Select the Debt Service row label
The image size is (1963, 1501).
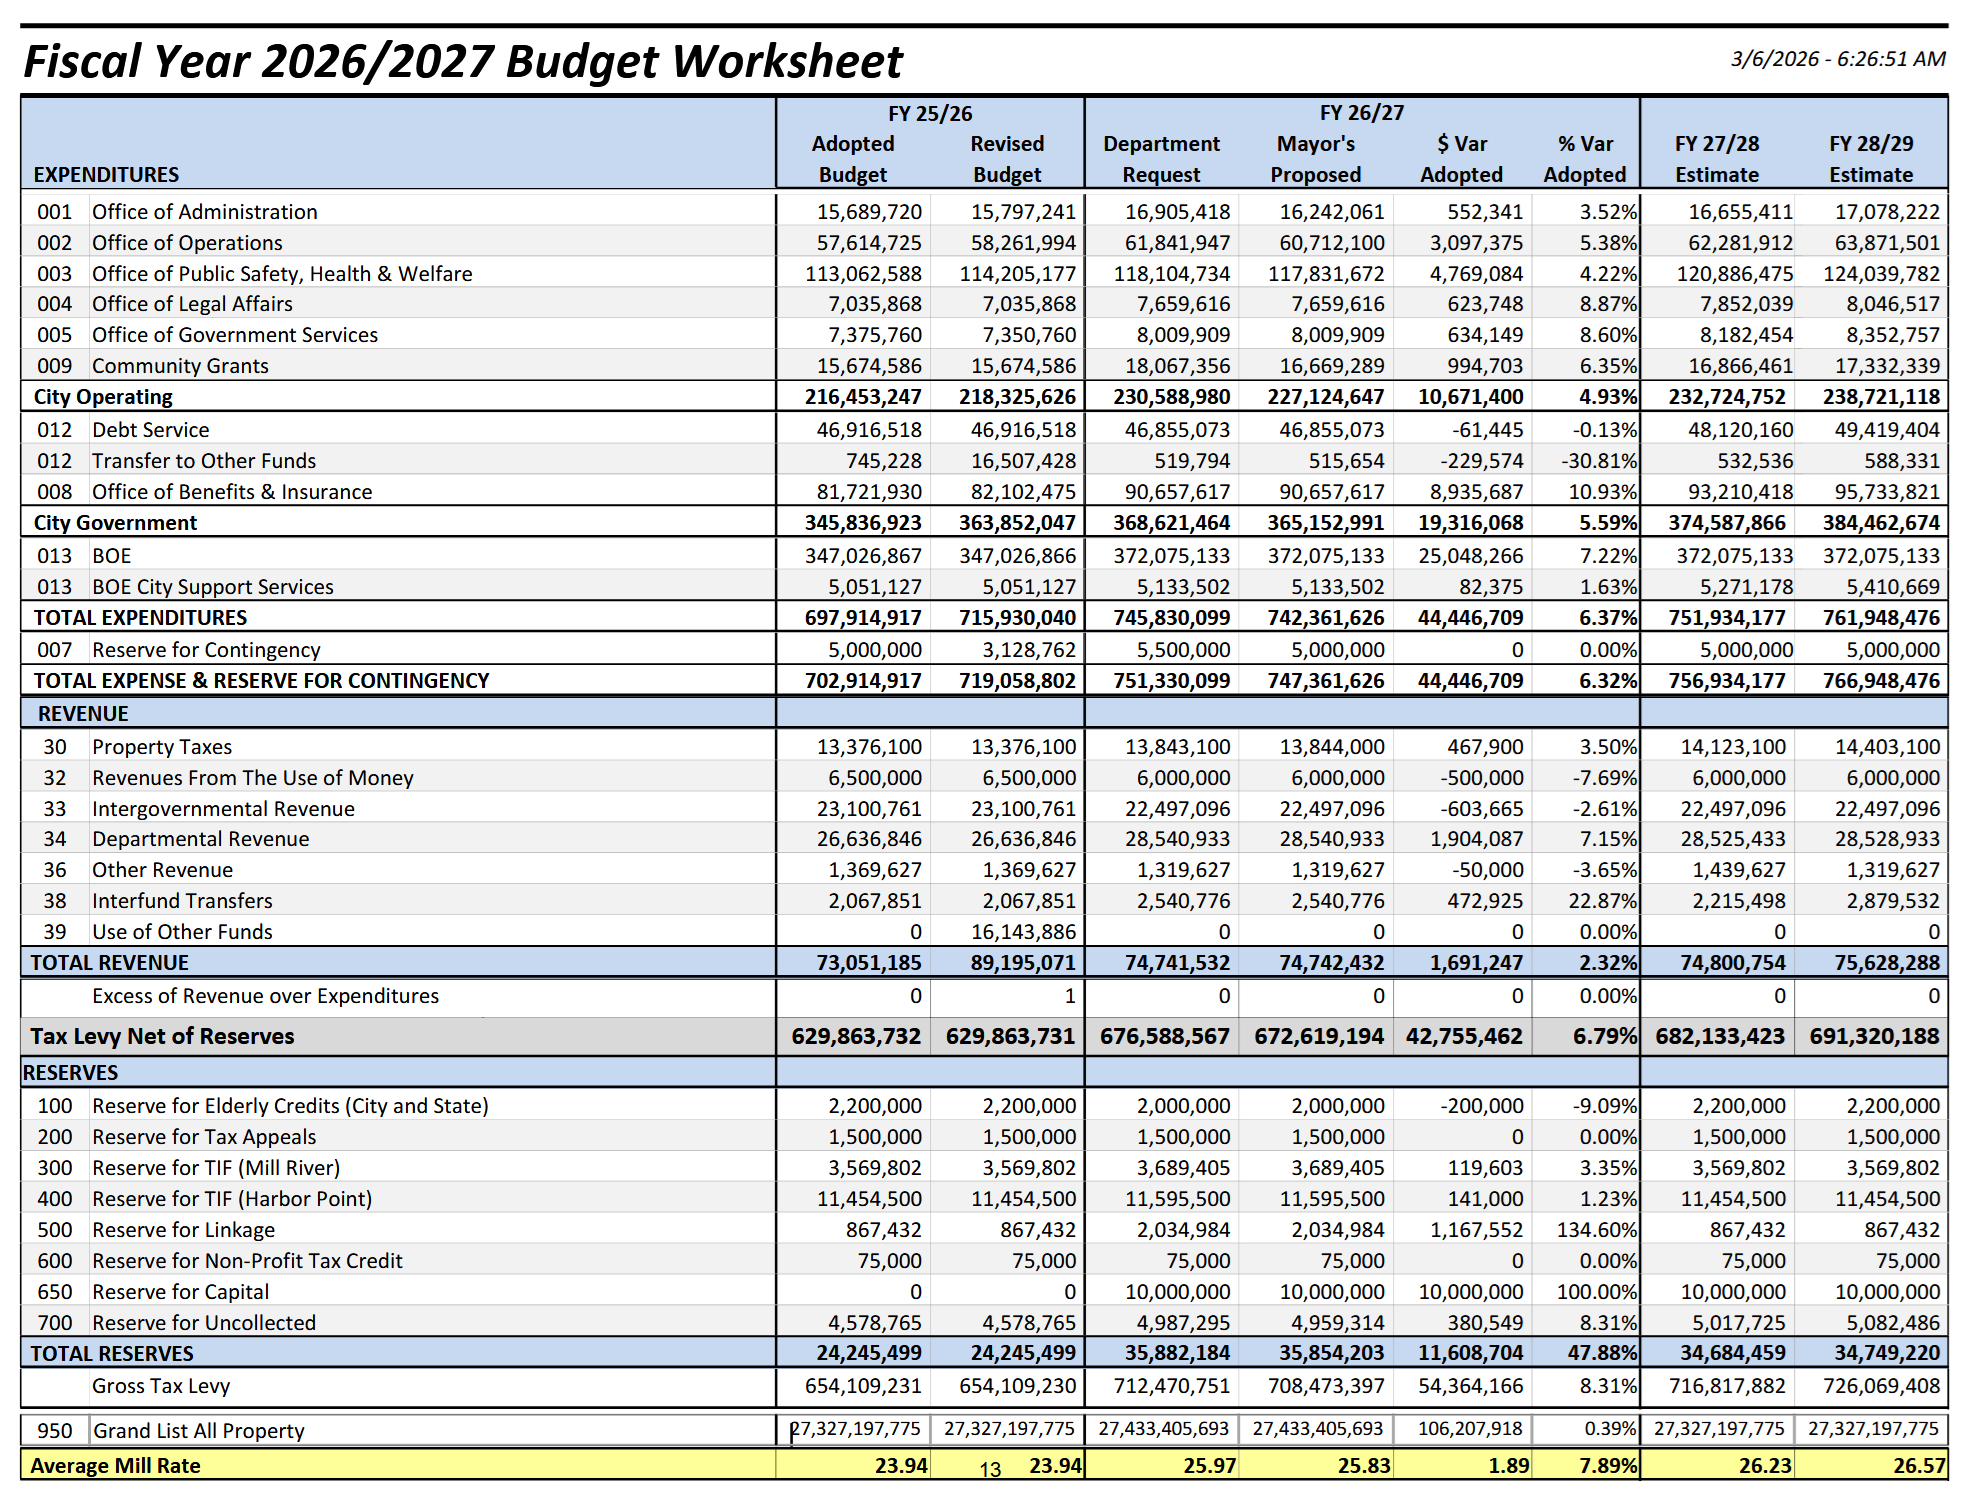(150, 430)
